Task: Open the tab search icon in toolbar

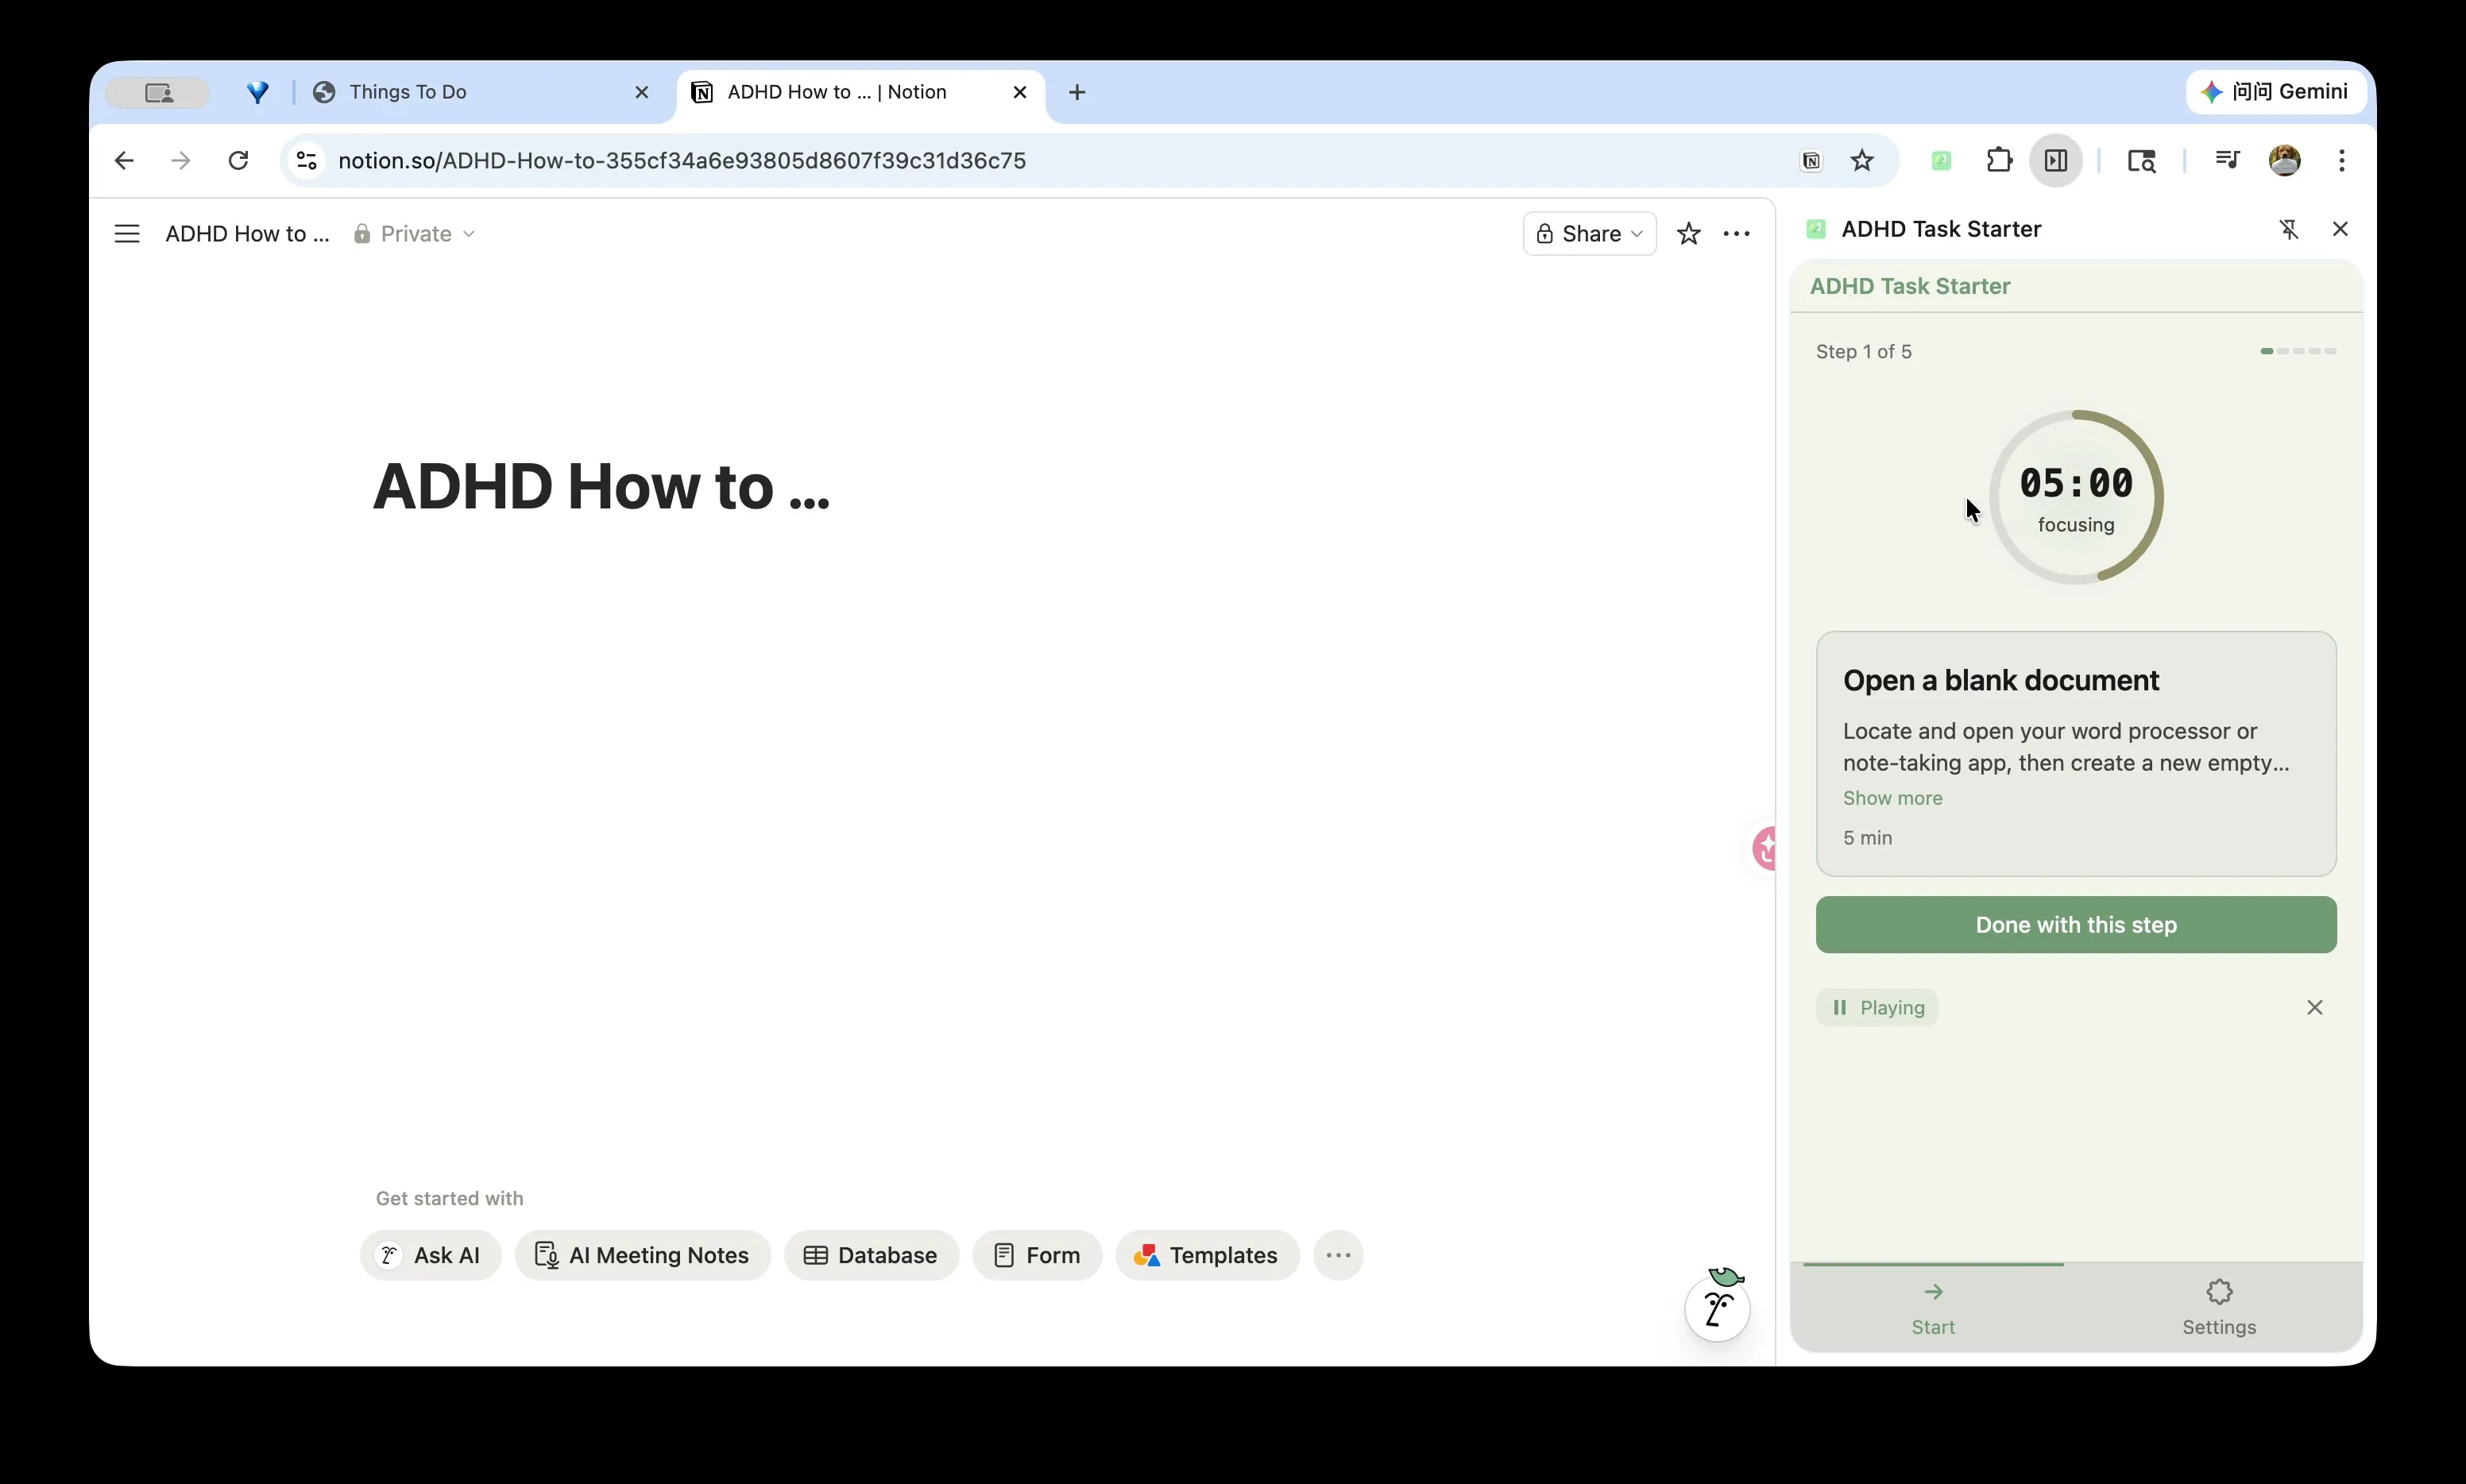Action: coord(2140,161)
